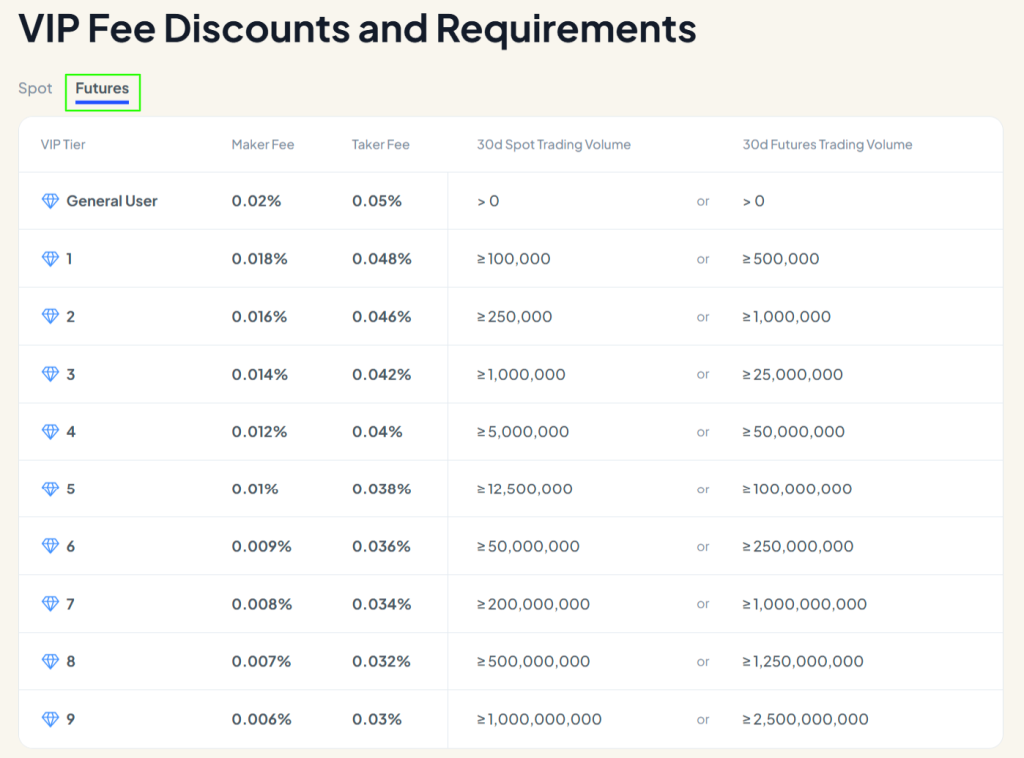
Task: Click the Taker Fee column header
Action: pos(380,144)
